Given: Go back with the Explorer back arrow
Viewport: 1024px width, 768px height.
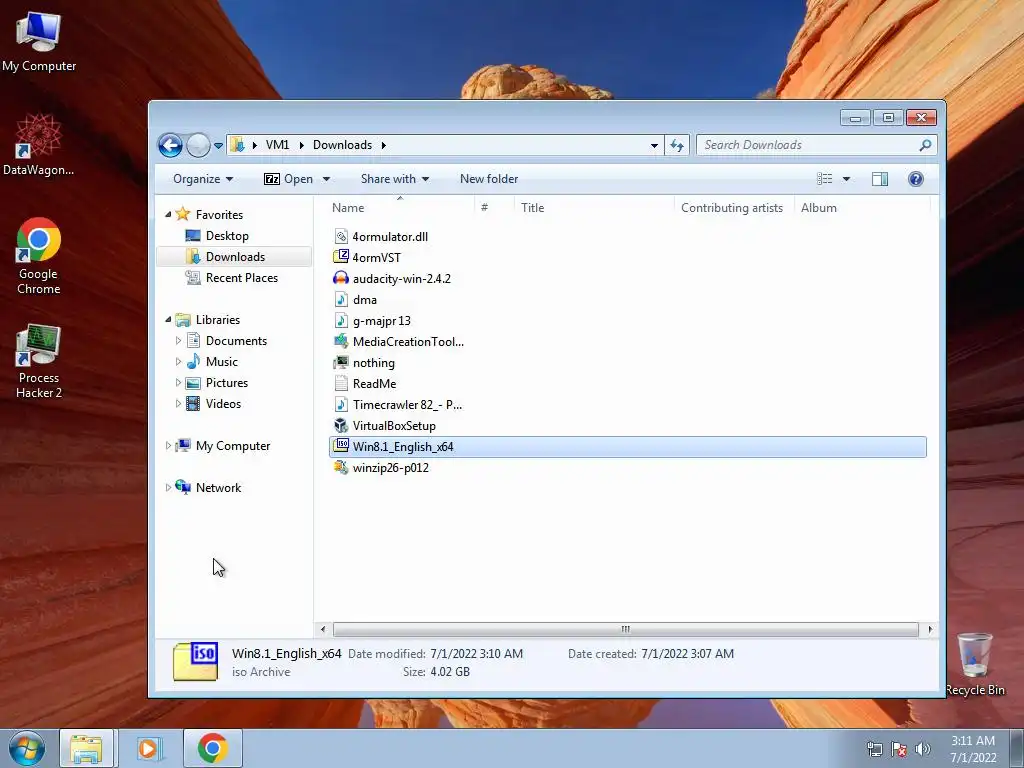Looking at the screenshot, I should click(x=170, y=145).
